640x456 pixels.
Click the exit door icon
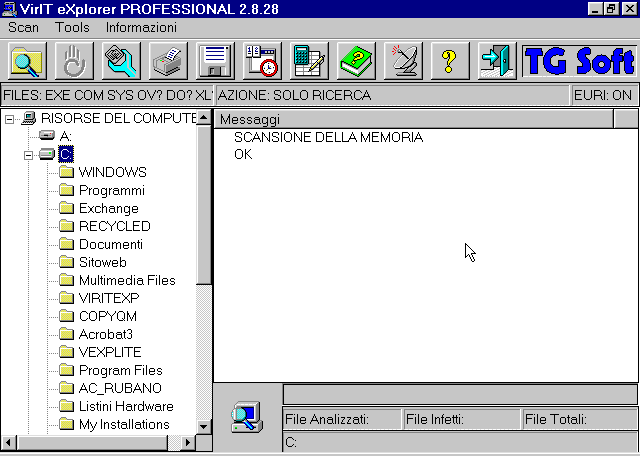click(x=497, y=62)
